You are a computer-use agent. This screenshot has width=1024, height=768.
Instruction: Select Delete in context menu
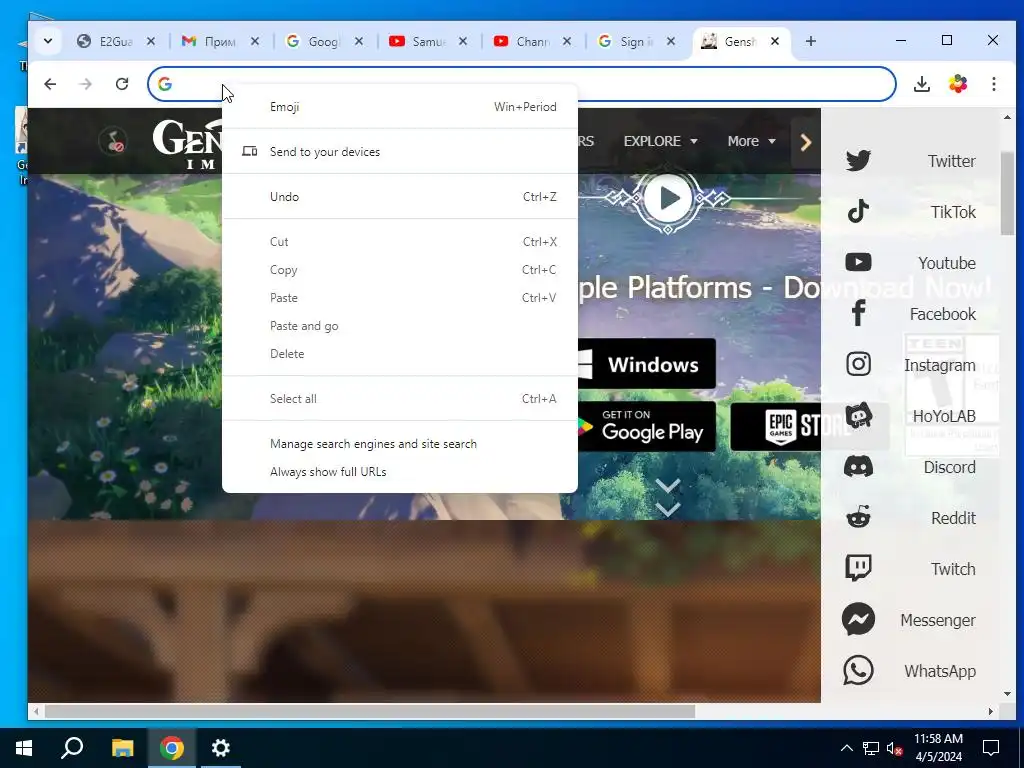[400, 354]
